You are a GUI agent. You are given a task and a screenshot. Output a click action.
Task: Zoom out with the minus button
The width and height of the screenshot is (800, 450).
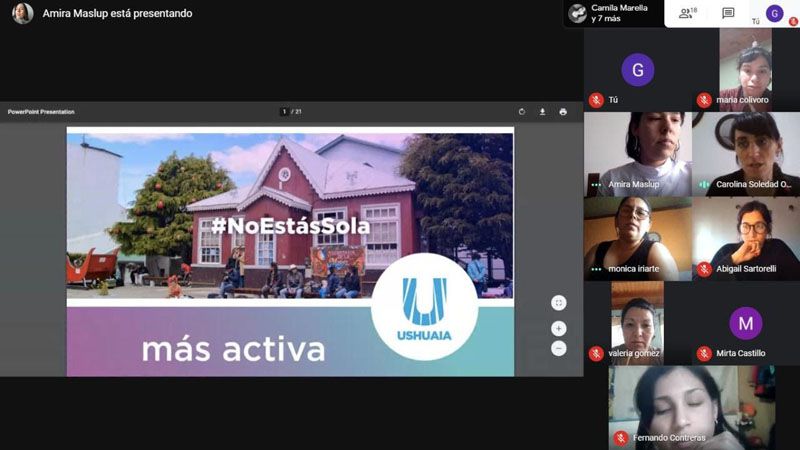click(x=559, y=348)
